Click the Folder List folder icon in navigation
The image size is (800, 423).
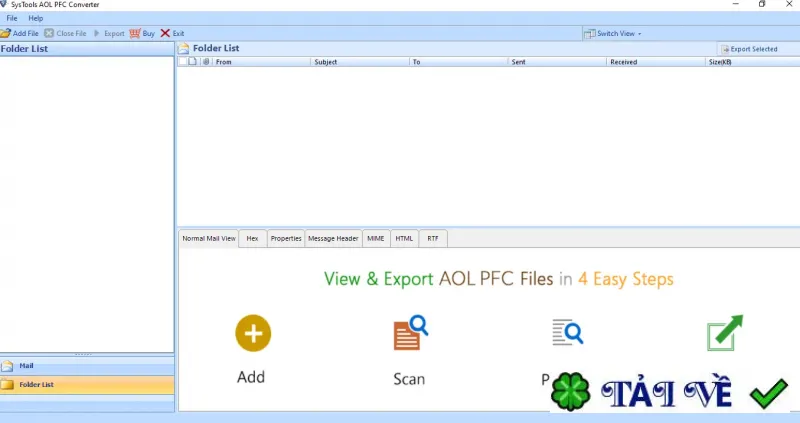click(7, 384)
